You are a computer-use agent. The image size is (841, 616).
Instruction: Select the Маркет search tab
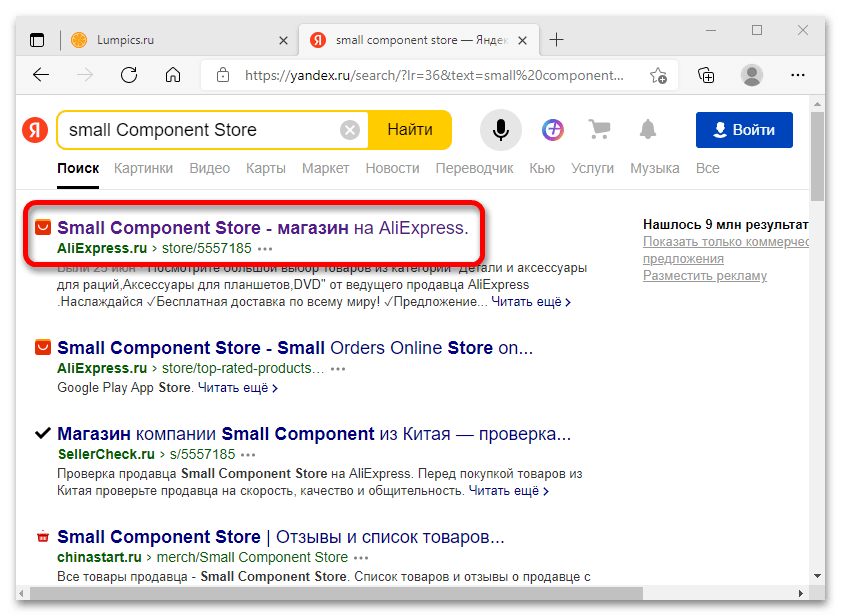pos(325,168)
